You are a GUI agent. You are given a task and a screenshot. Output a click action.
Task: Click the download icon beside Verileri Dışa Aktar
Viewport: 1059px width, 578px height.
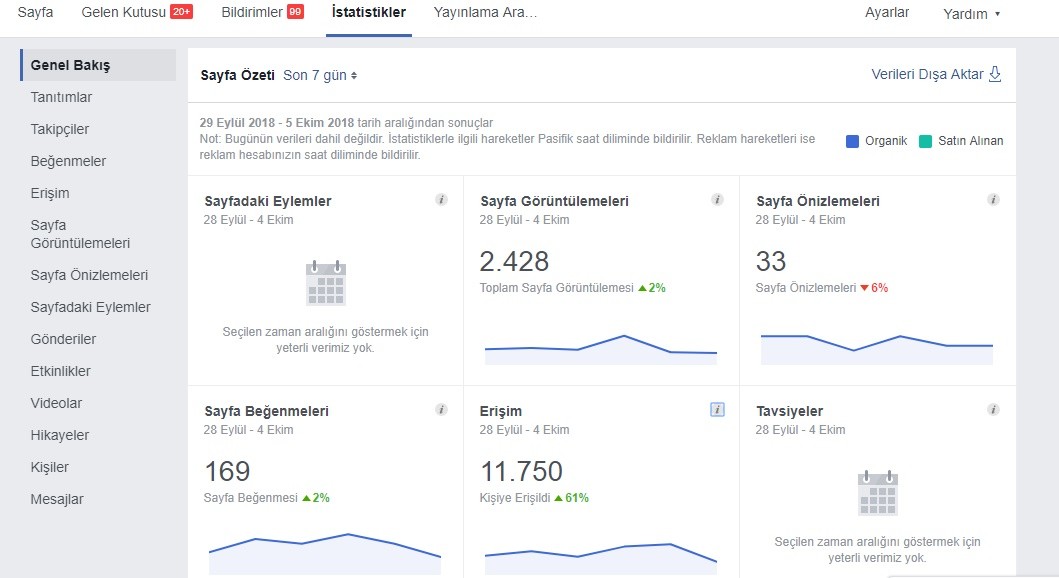[995, 74]
